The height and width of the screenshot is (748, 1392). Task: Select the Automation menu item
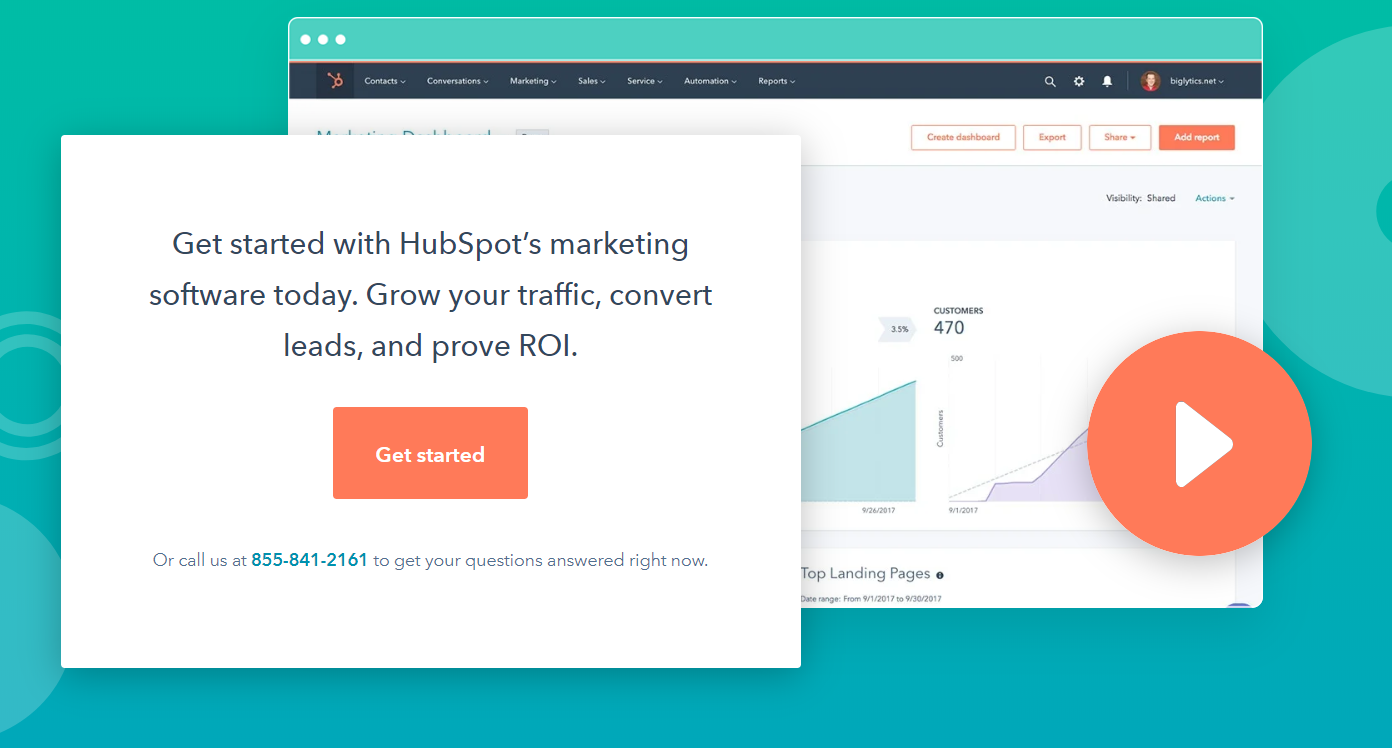click(x=710, y=81)
